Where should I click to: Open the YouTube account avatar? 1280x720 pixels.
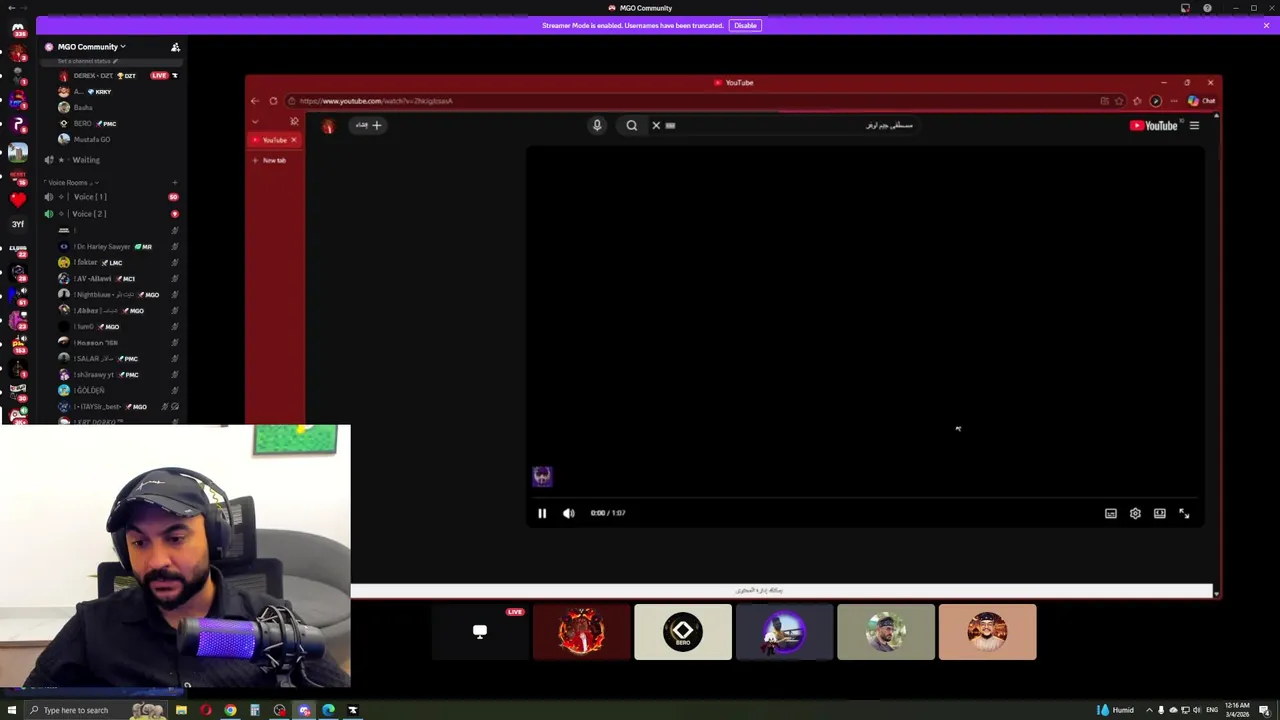click(x=328, y=126)
